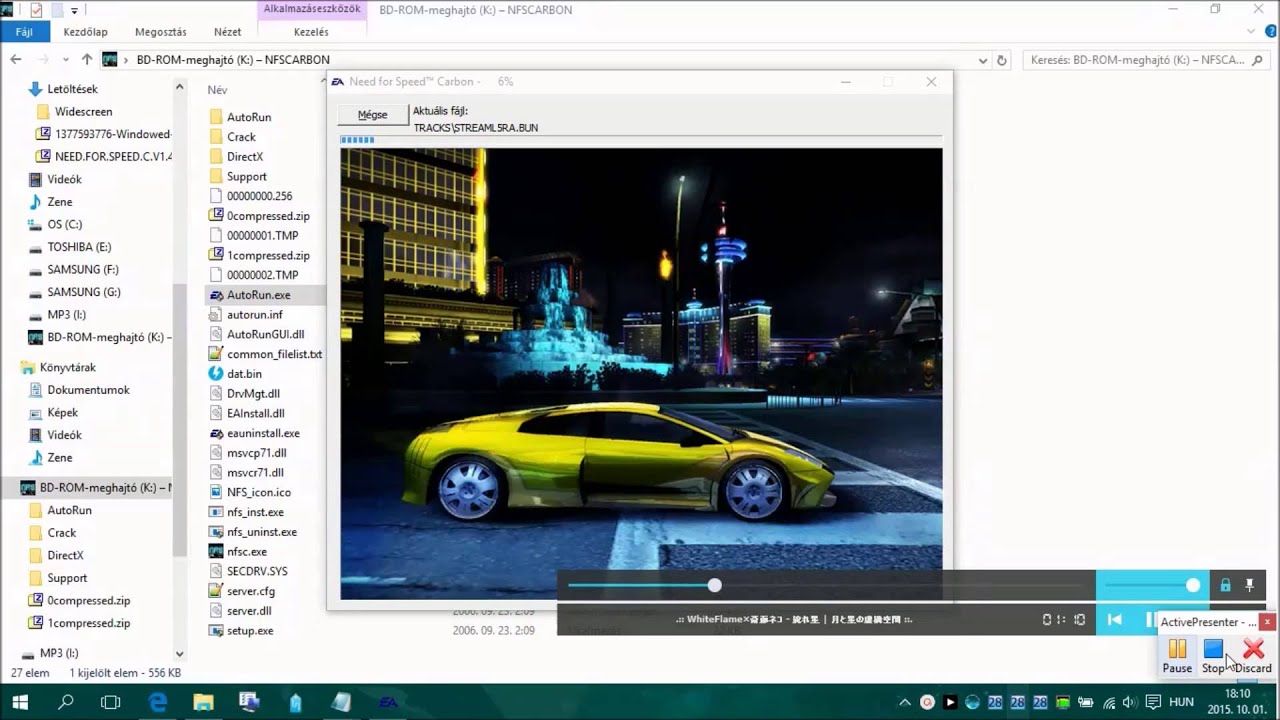Image resolution: width=1280 pixels, height=720 pixels.
Task: Switch to the Kezdőlap ribbon tab
Action: (x=85, y=32)
